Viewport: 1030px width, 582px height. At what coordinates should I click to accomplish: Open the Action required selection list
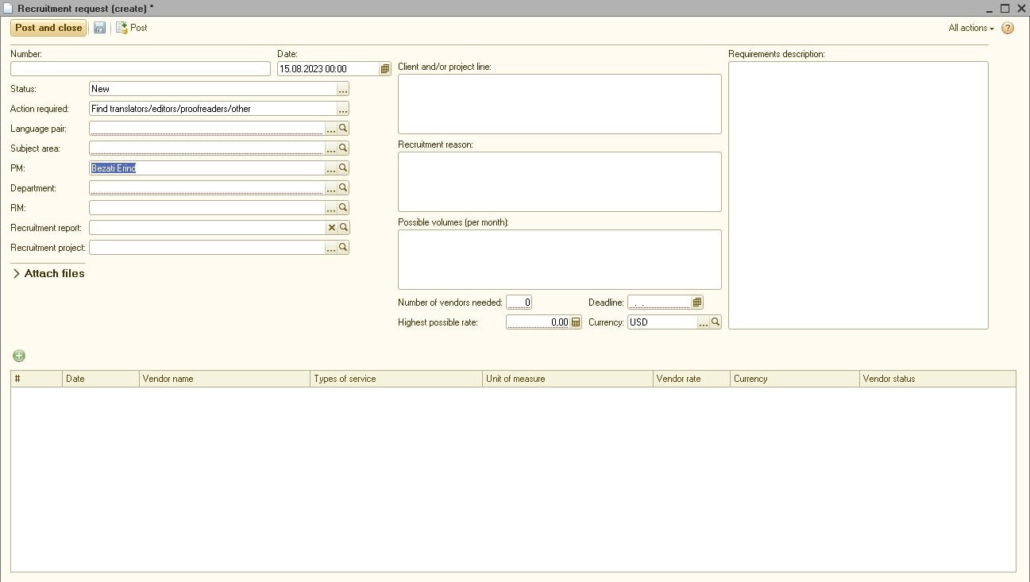[343, 109]
